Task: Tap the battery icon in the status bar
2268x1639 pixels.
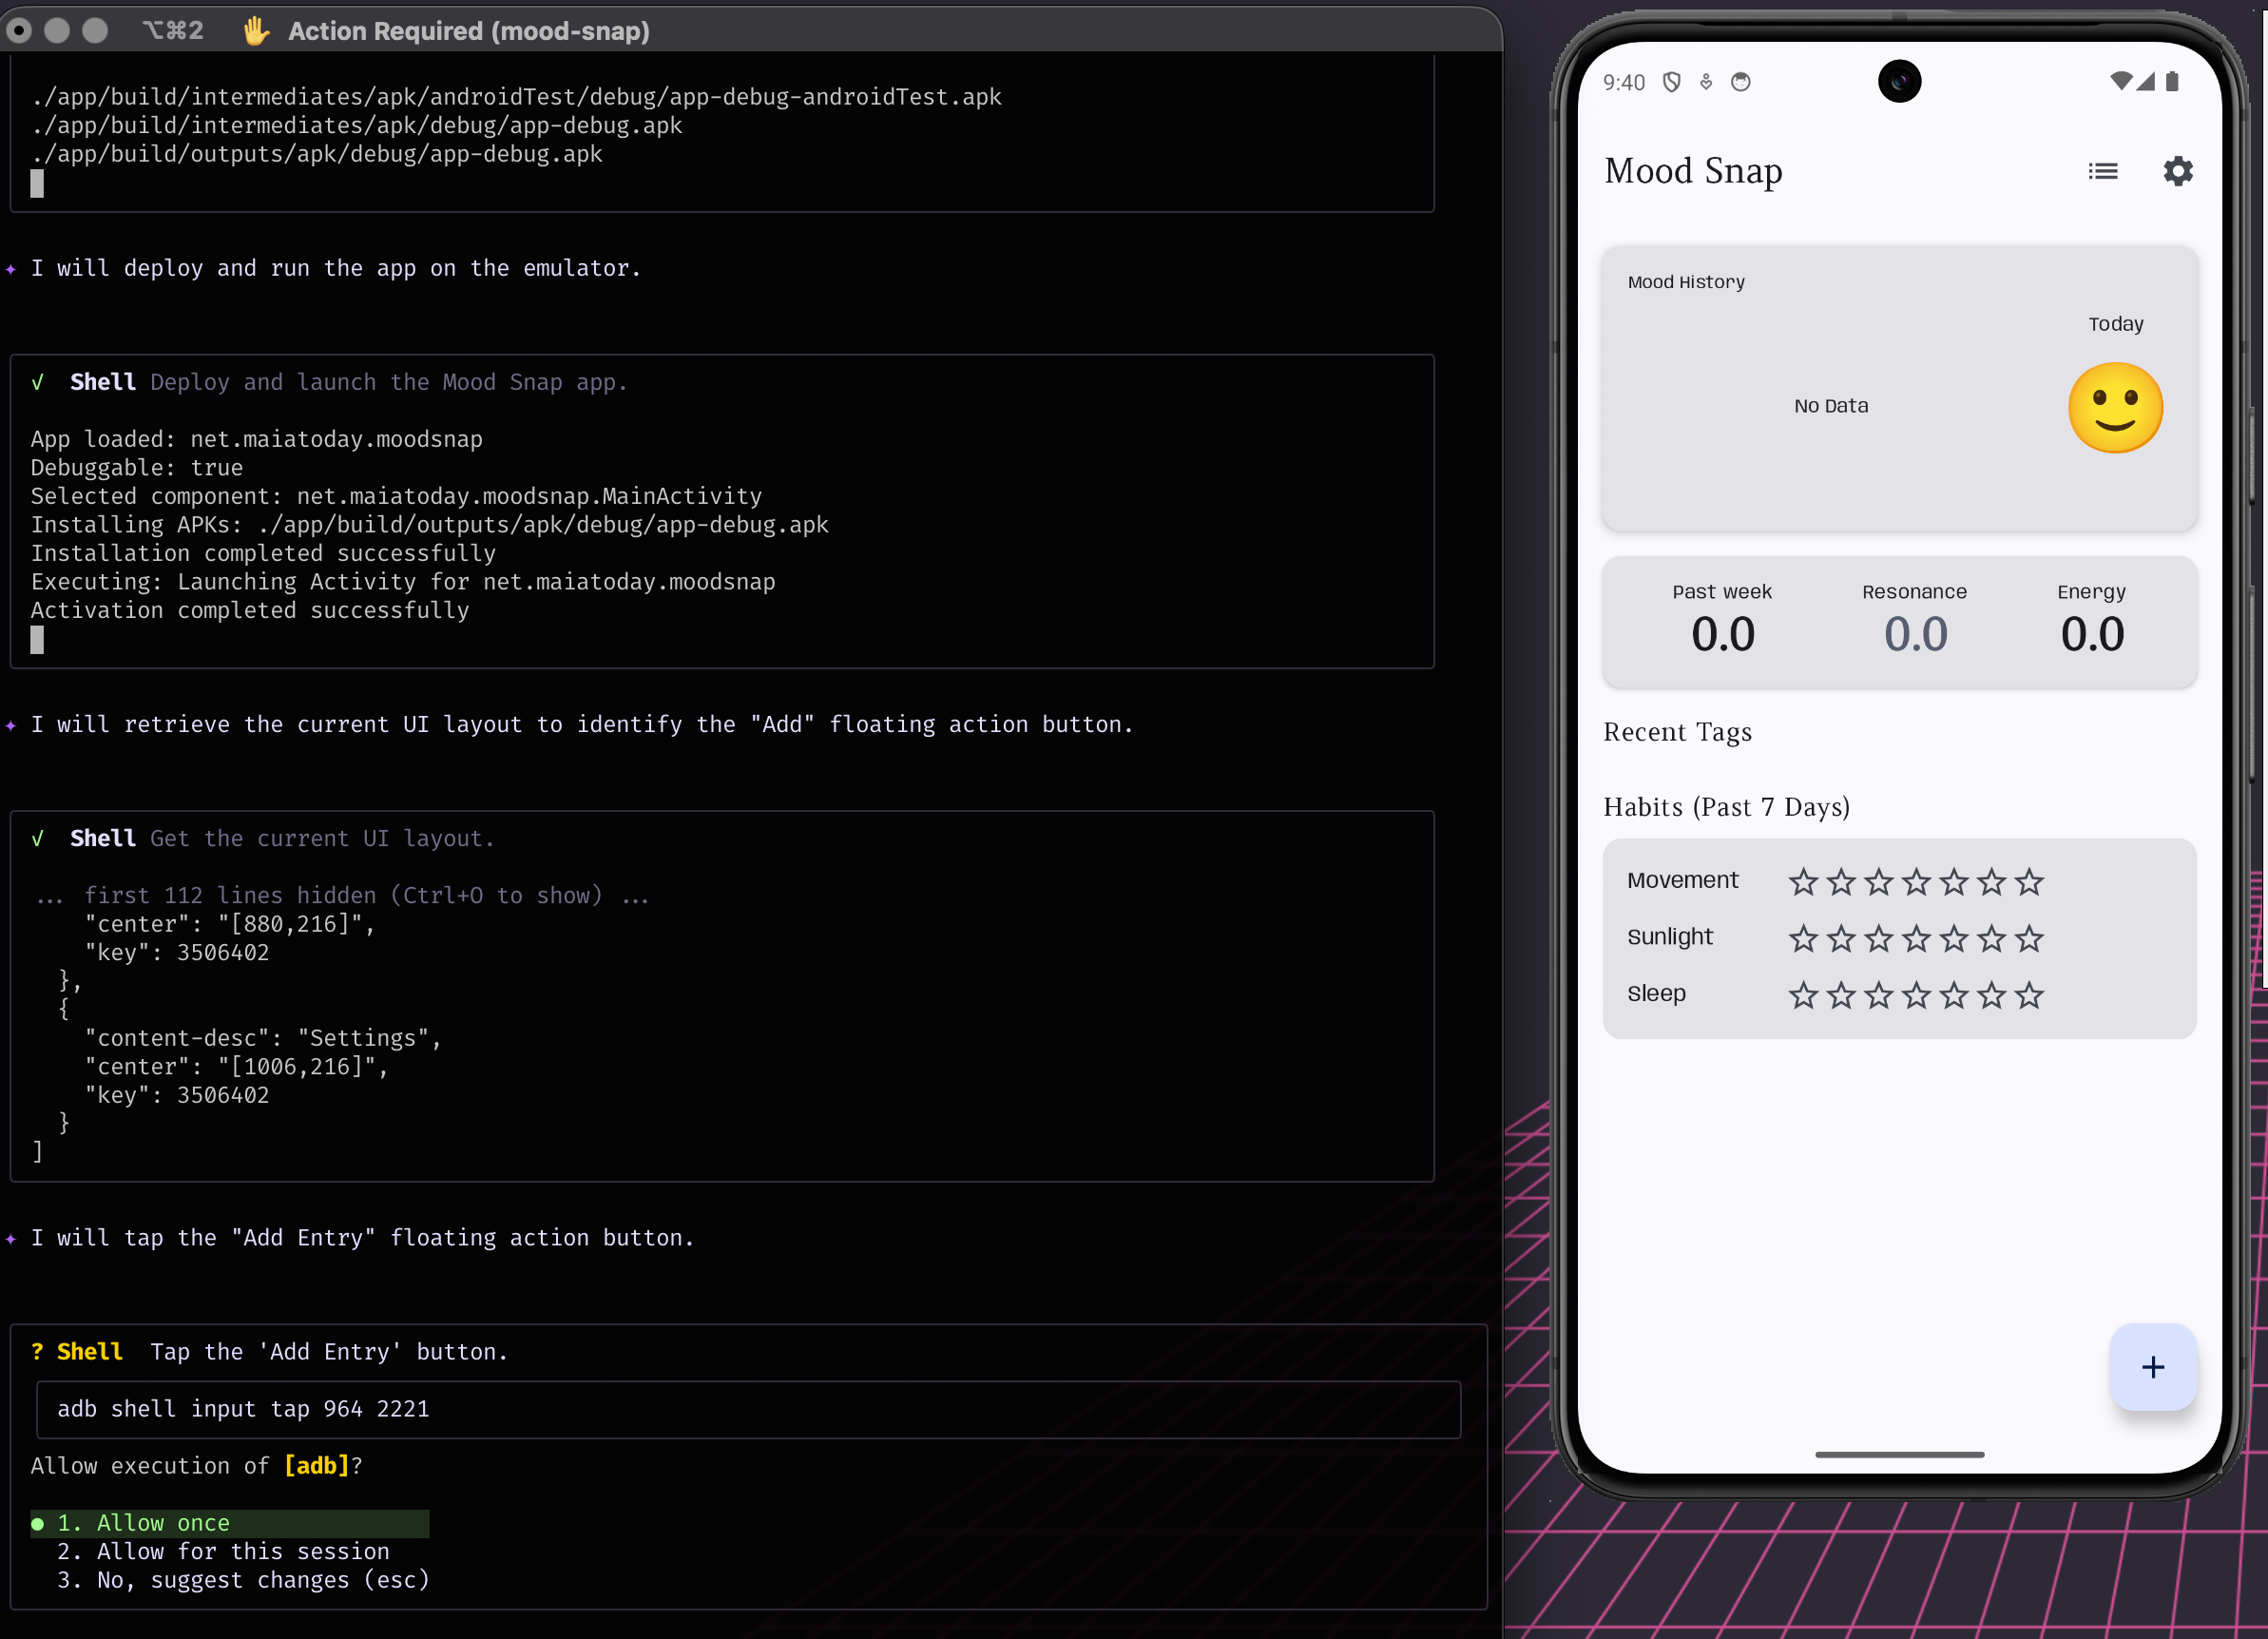Action: click(x=2171, y=82)
